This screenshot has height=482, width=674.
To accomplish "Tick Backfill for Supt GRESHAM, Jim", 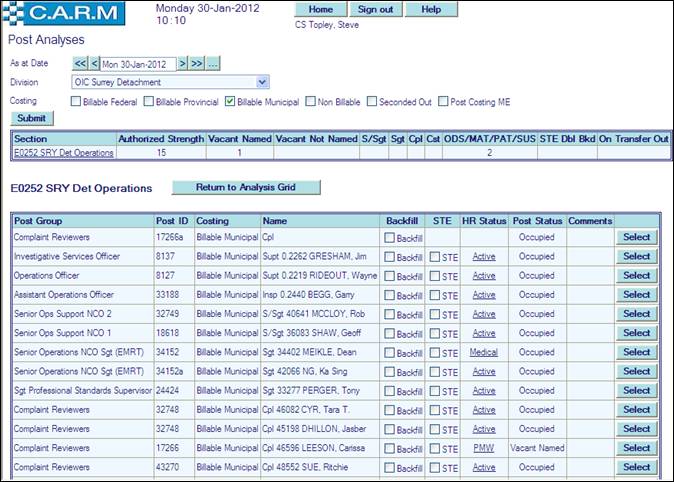I will (389, 257).
